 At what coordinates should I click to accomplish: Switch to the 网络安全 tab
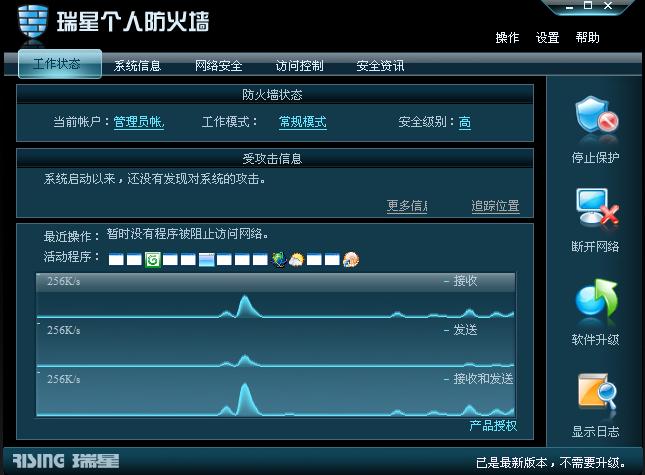coord(218,66)
